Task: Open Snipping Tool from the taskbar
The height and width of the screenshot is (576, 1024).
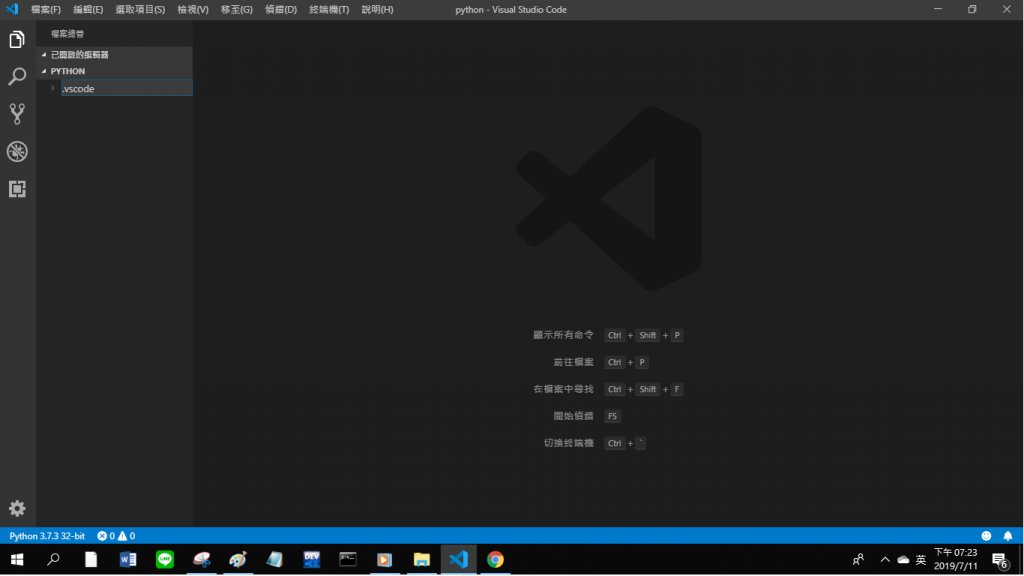Action: tap(202, 560)
